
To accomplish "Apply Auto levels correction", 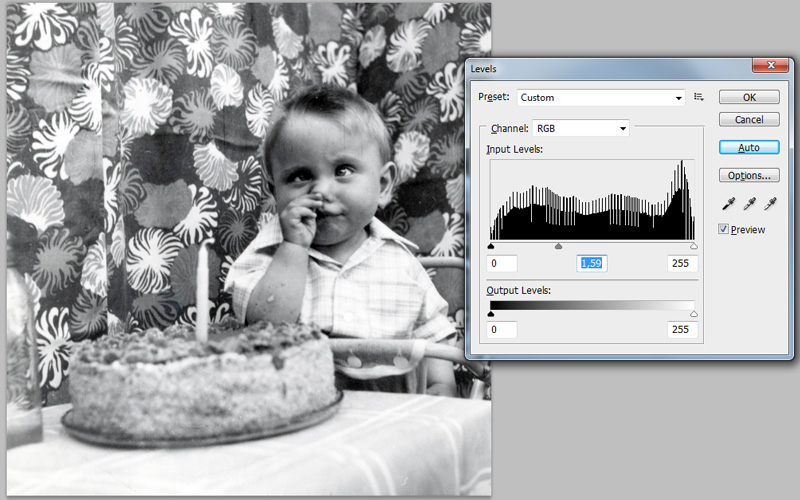I will click(x=749, y=147).
